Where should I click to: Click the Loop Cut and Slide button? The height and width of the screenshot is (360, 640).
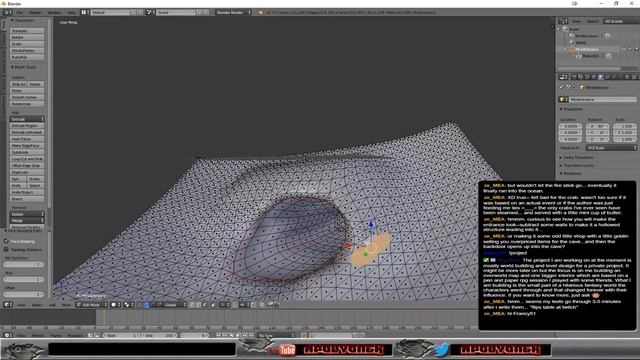pos(27,159)
